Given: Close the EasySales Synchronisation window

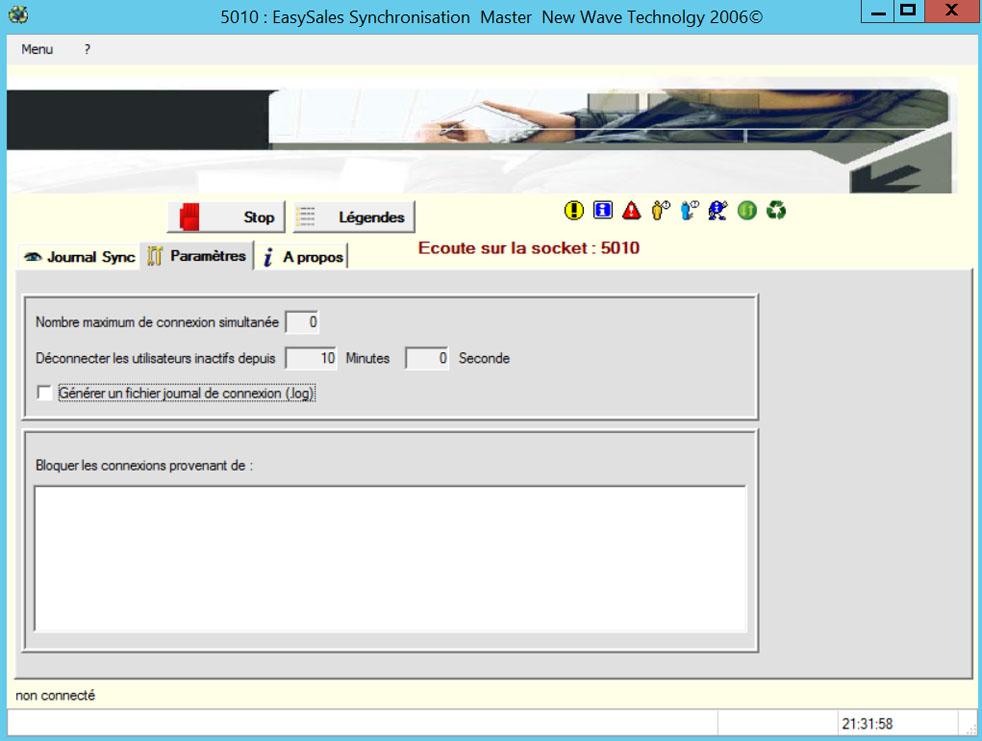Looking at the screenshot, I should (952, 11).
